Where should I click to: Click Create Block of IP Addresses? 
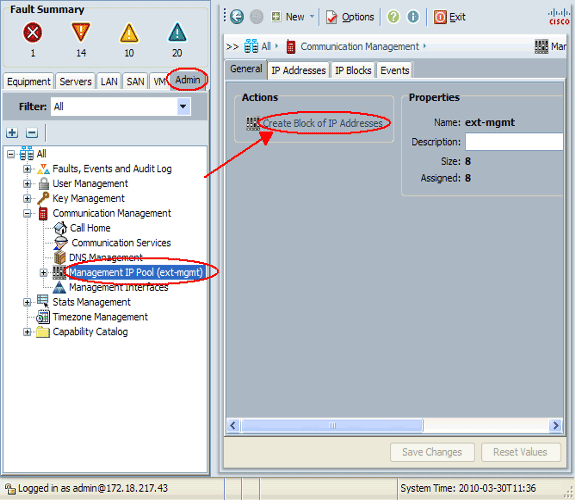(x=323, y=123)
